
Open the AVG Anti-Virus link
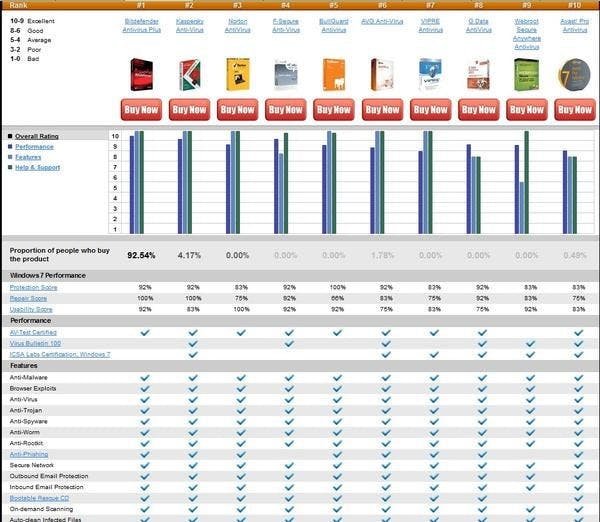coord(382,21)
